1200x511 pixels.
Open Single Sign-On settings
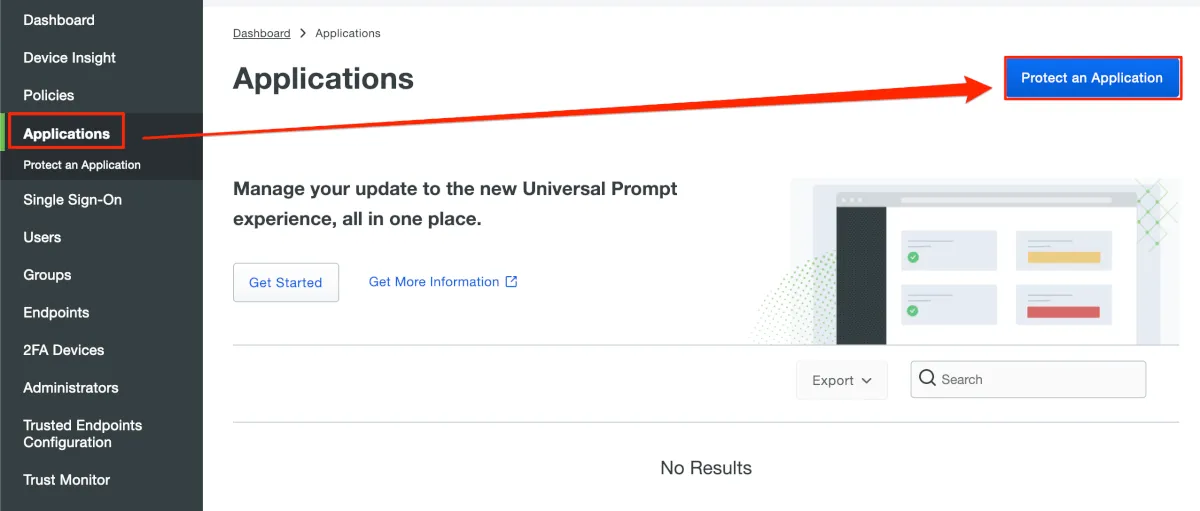[x=72, y=200]
